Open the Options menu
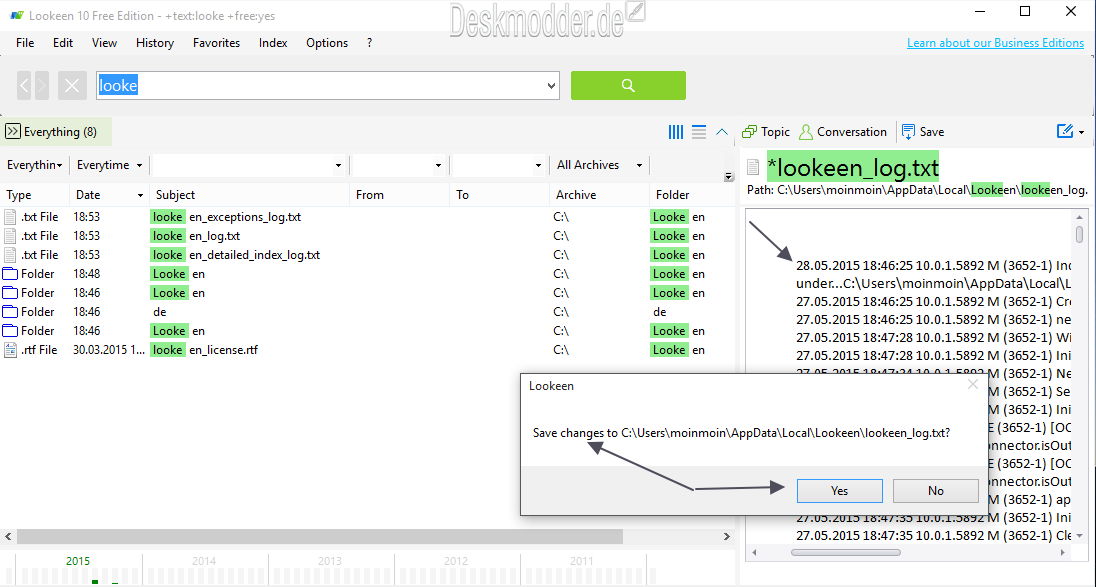Viewport: 1096px width, 587px height. pos(326,43)
